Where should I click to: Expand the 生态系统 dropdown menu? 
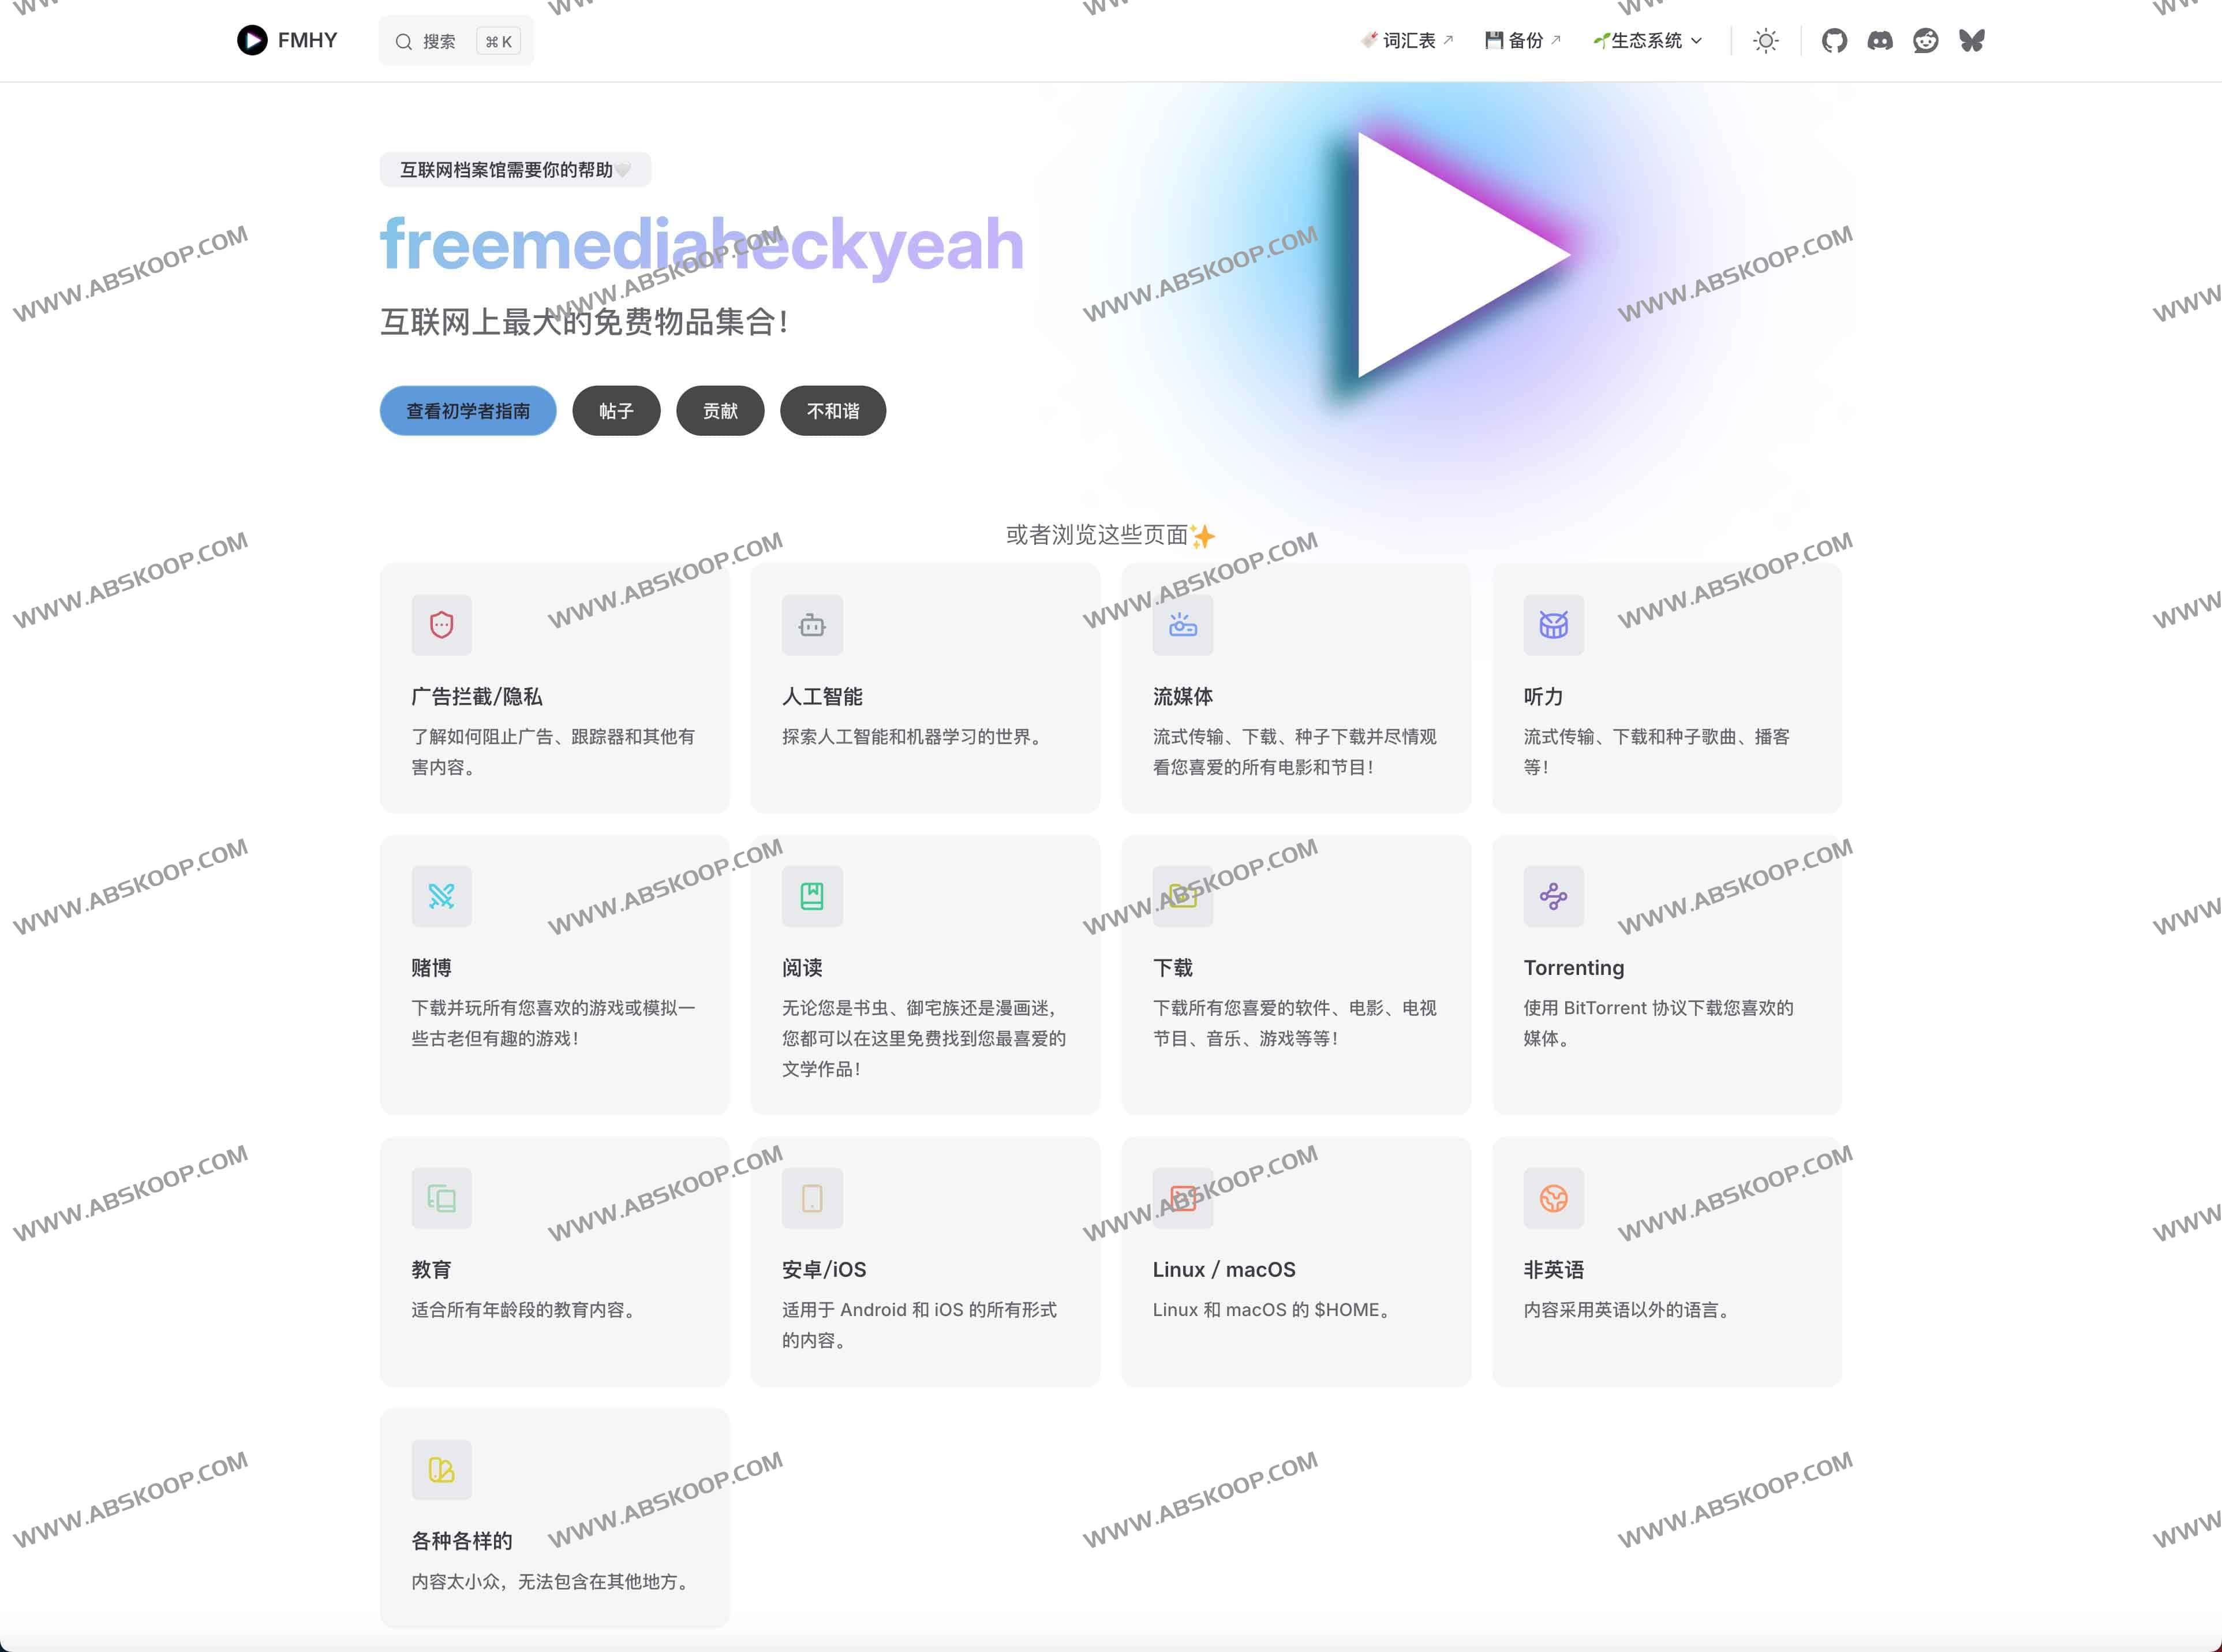1646,40
